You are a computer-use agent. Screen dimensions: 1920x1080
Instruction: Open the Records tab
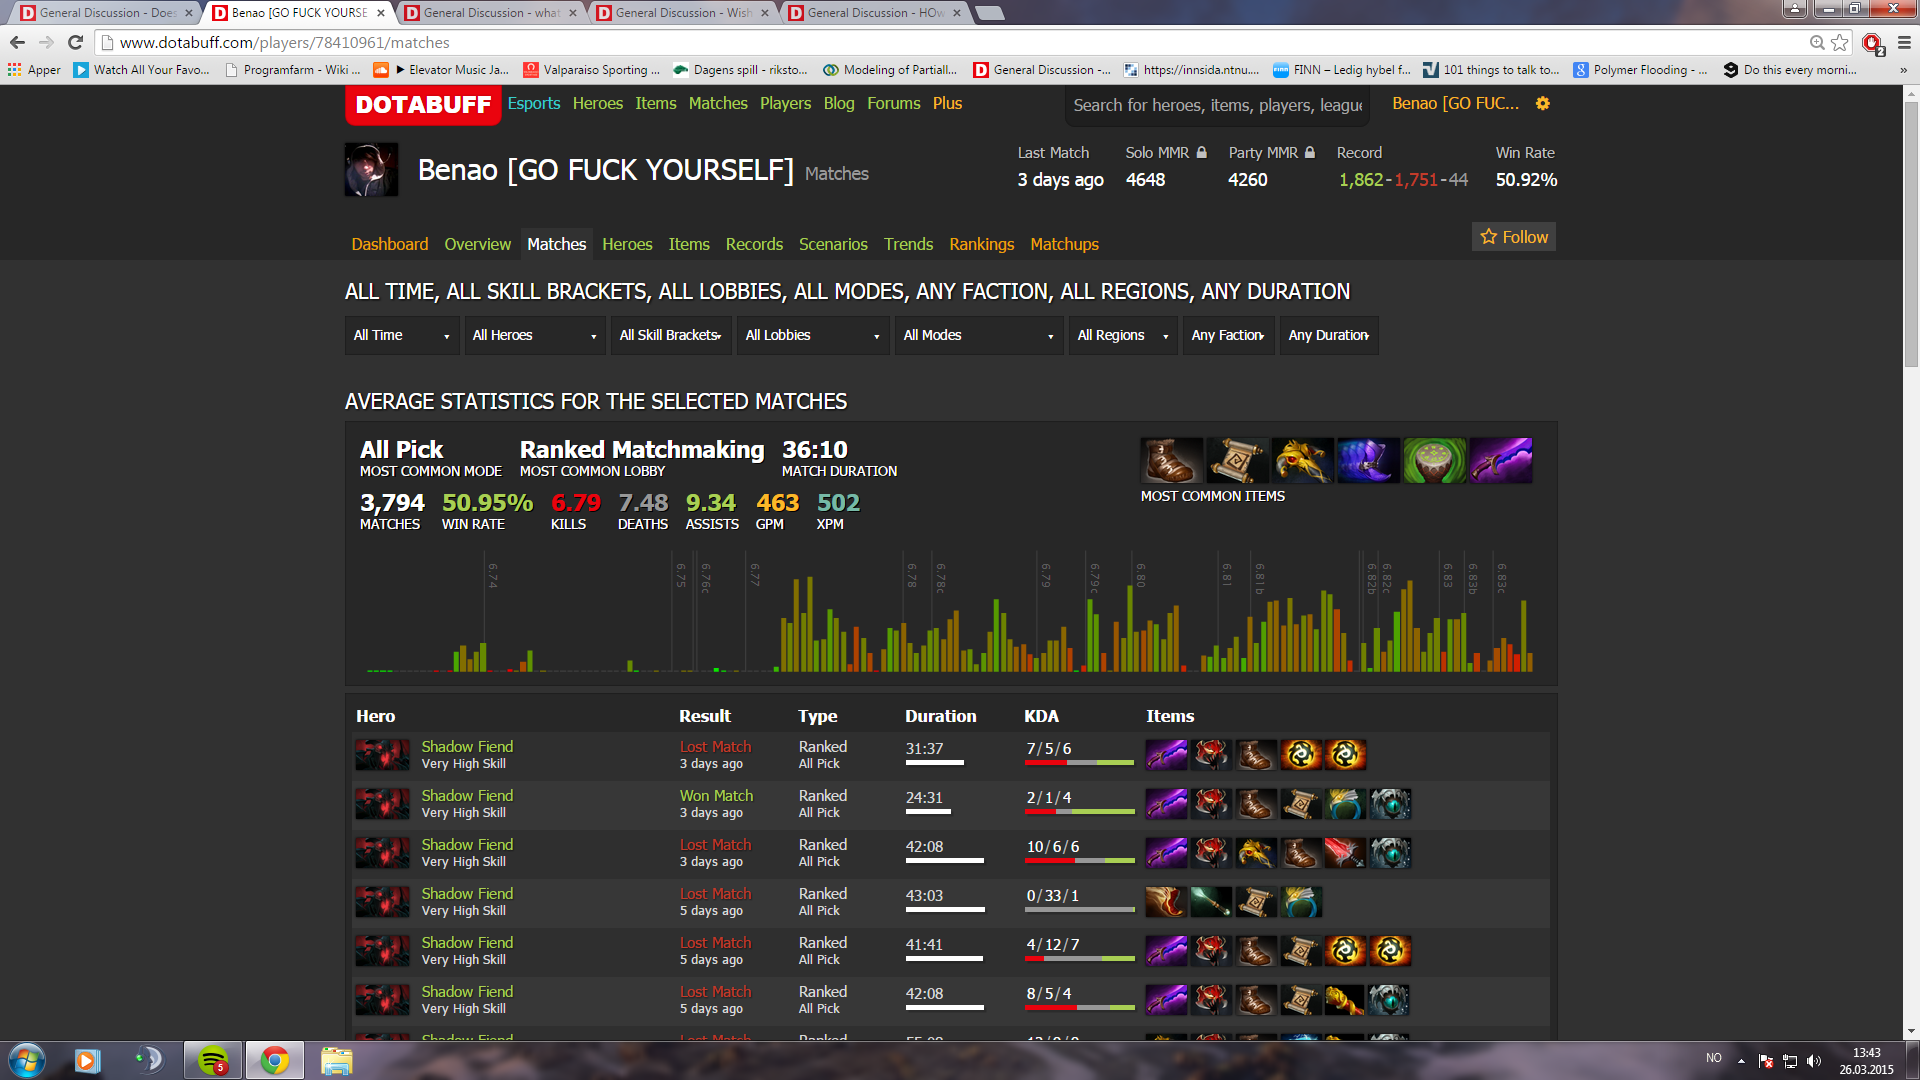(x=754, y=244)
